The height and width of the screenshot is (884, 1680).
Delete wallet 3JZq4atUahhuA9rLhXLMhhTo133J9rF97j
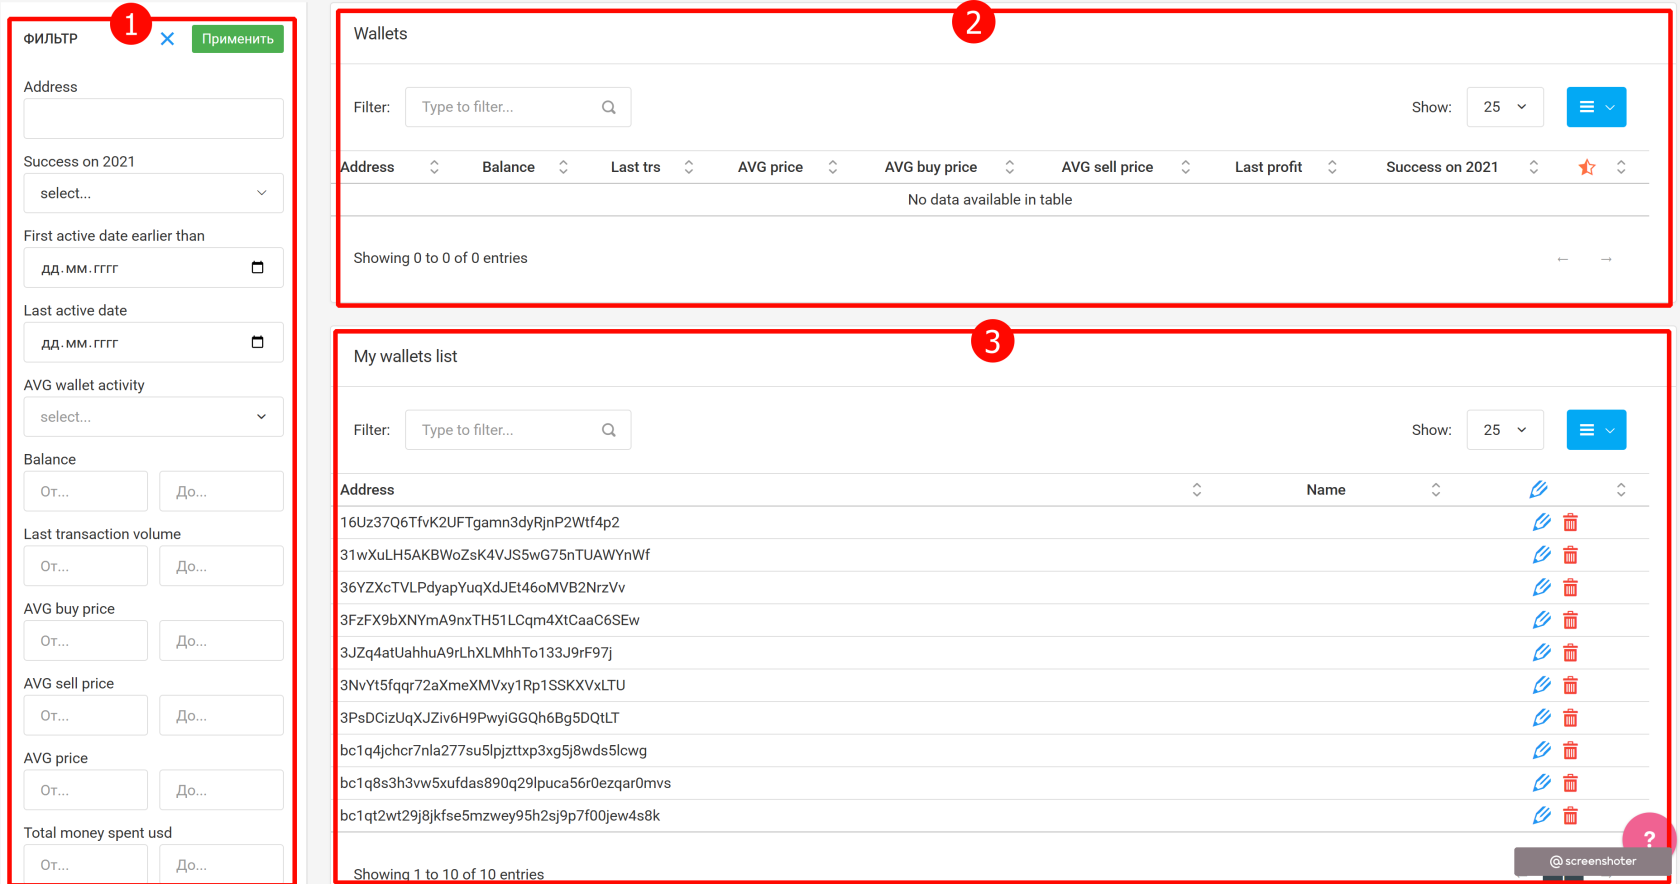click(x=1570, y=653)
